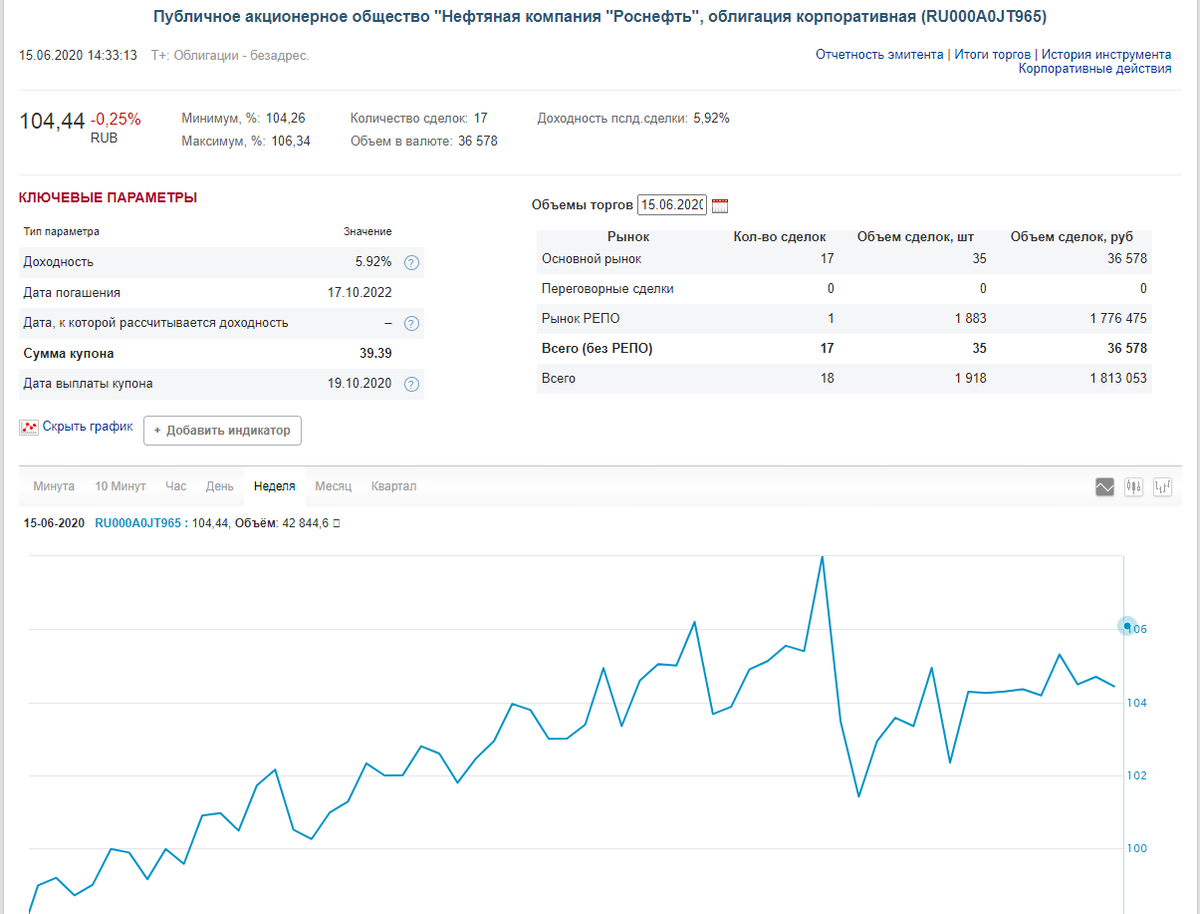Select the Неделя interval tab
Viewport: 1200px width, 914px height.
pos(275,486)
